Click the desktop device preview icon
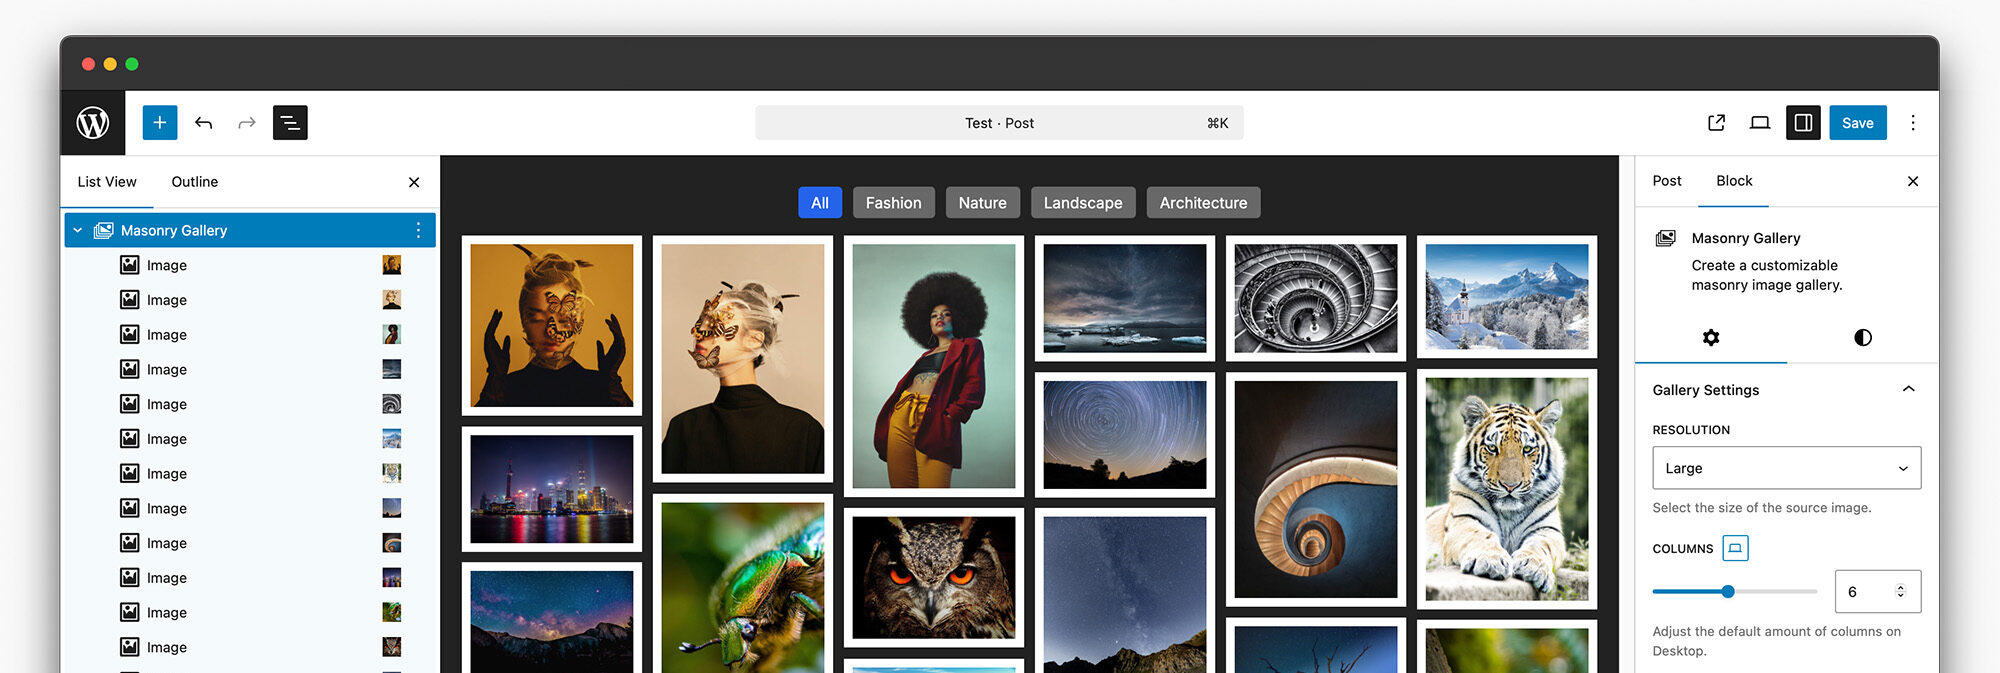 (x=1759, y=123)
